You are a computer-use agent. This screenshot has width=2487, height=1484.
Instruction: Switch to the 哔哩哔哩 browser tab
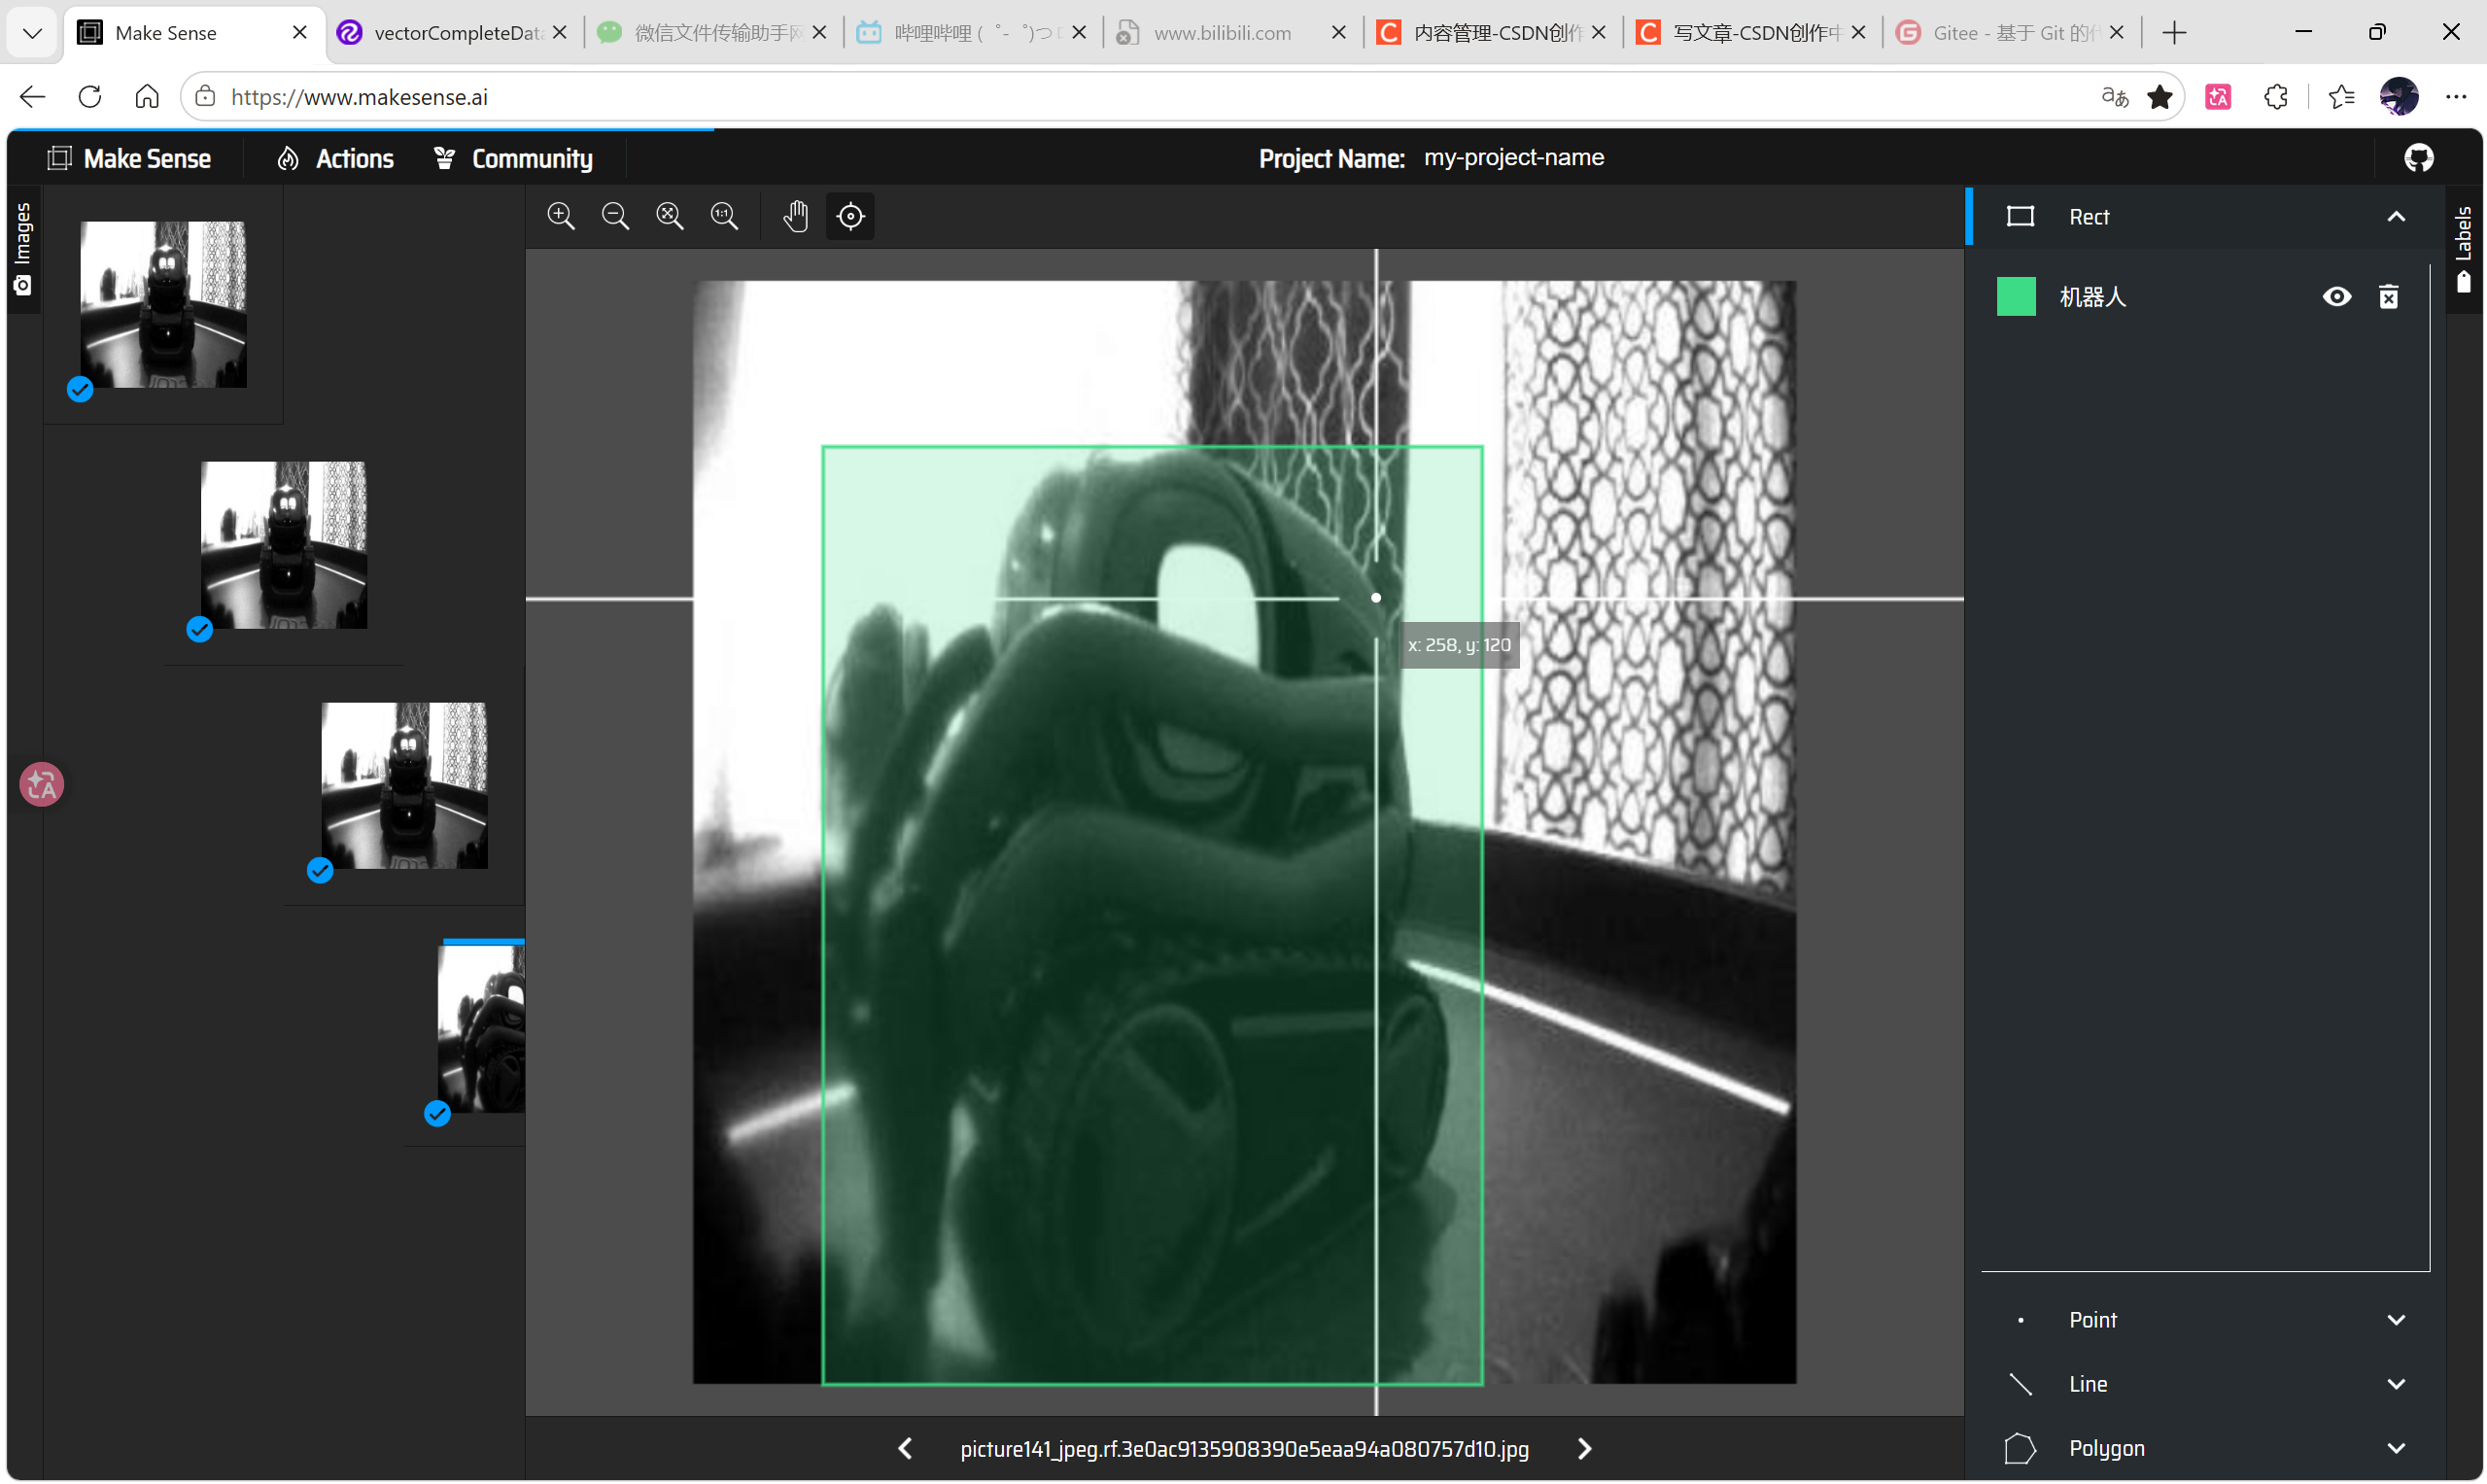(x=974, y=33)
